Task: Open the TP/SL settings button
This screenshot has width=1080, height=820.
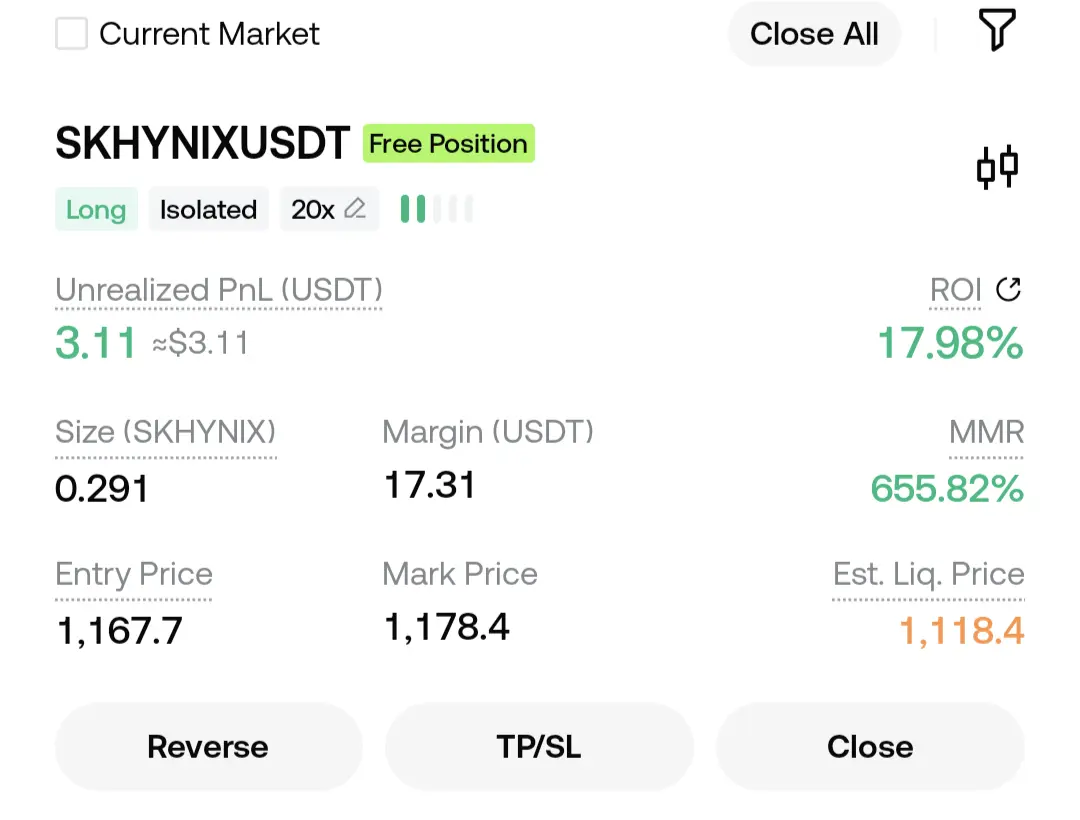Action: point(539,746)
